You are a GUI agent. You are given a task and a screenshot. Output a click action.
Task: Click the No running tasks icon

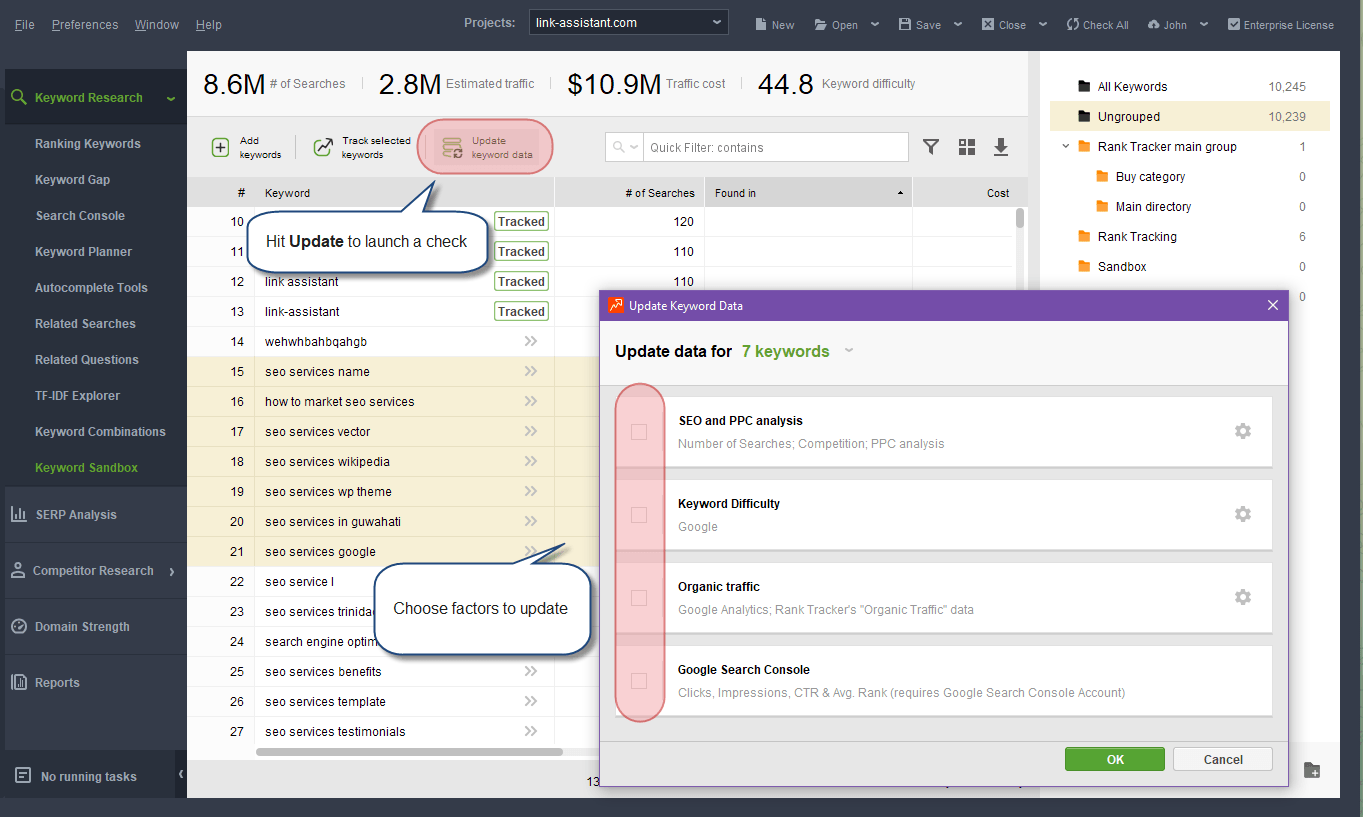[22, 776]
